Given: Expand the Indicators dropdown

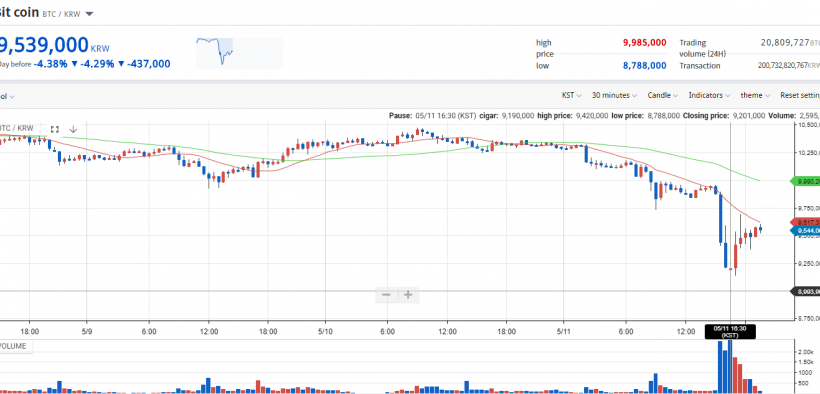Looking at the screenshot, I should pyautogui.click(x=709, y=95).
